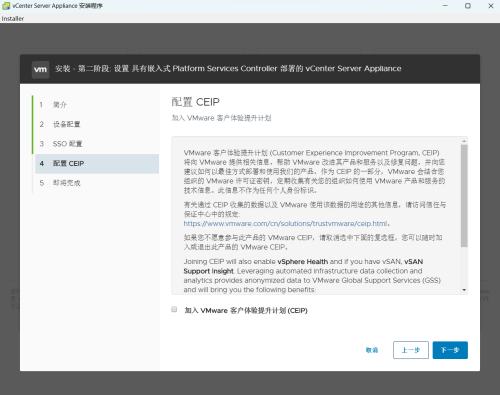Open the vmware.com ceip.html link
500x395 pixels.
point(285,223)
